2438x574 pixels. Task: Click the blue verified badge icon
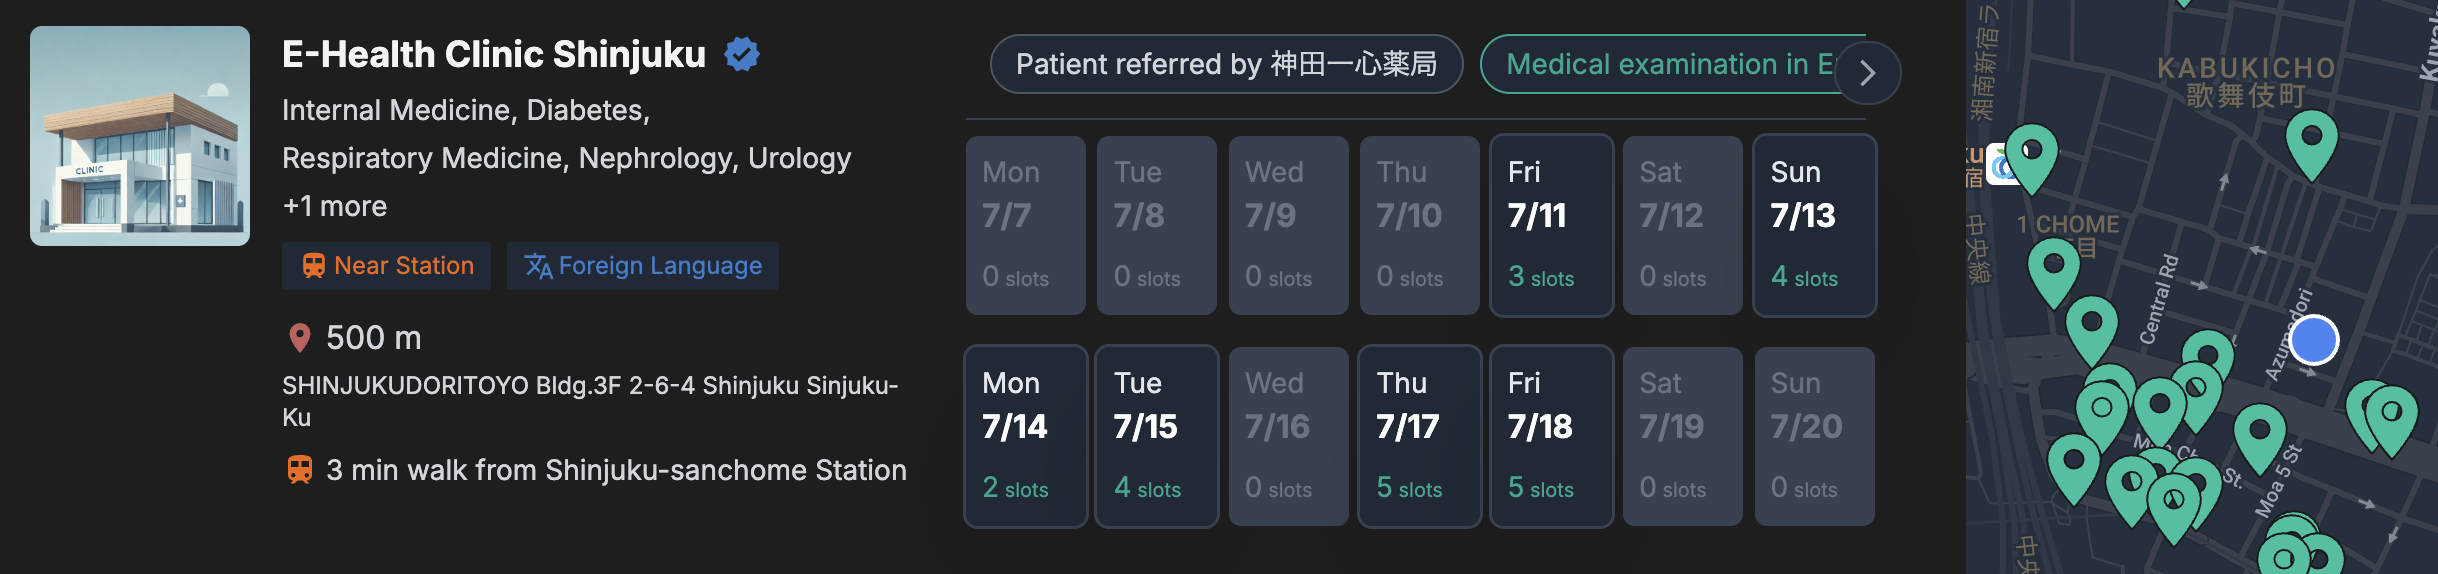(742, 54)
